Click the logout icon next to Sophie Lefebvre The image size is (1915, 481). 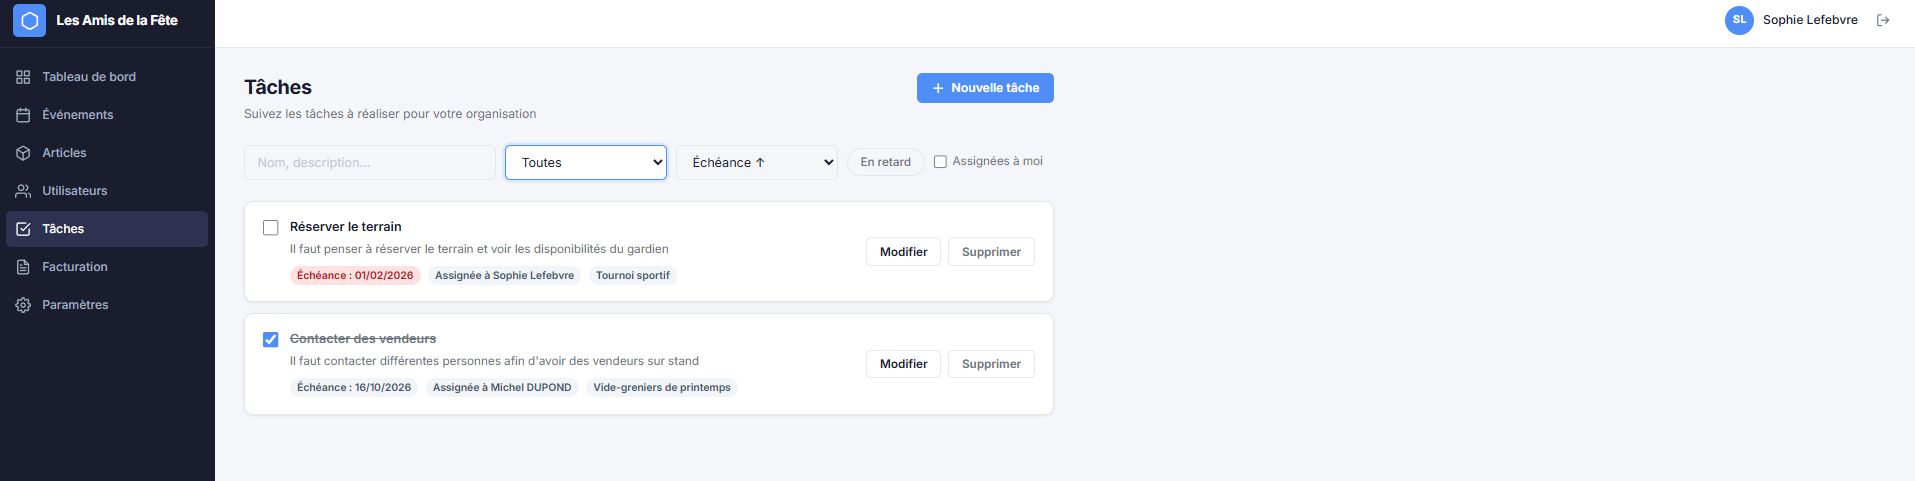[1883, 20]
